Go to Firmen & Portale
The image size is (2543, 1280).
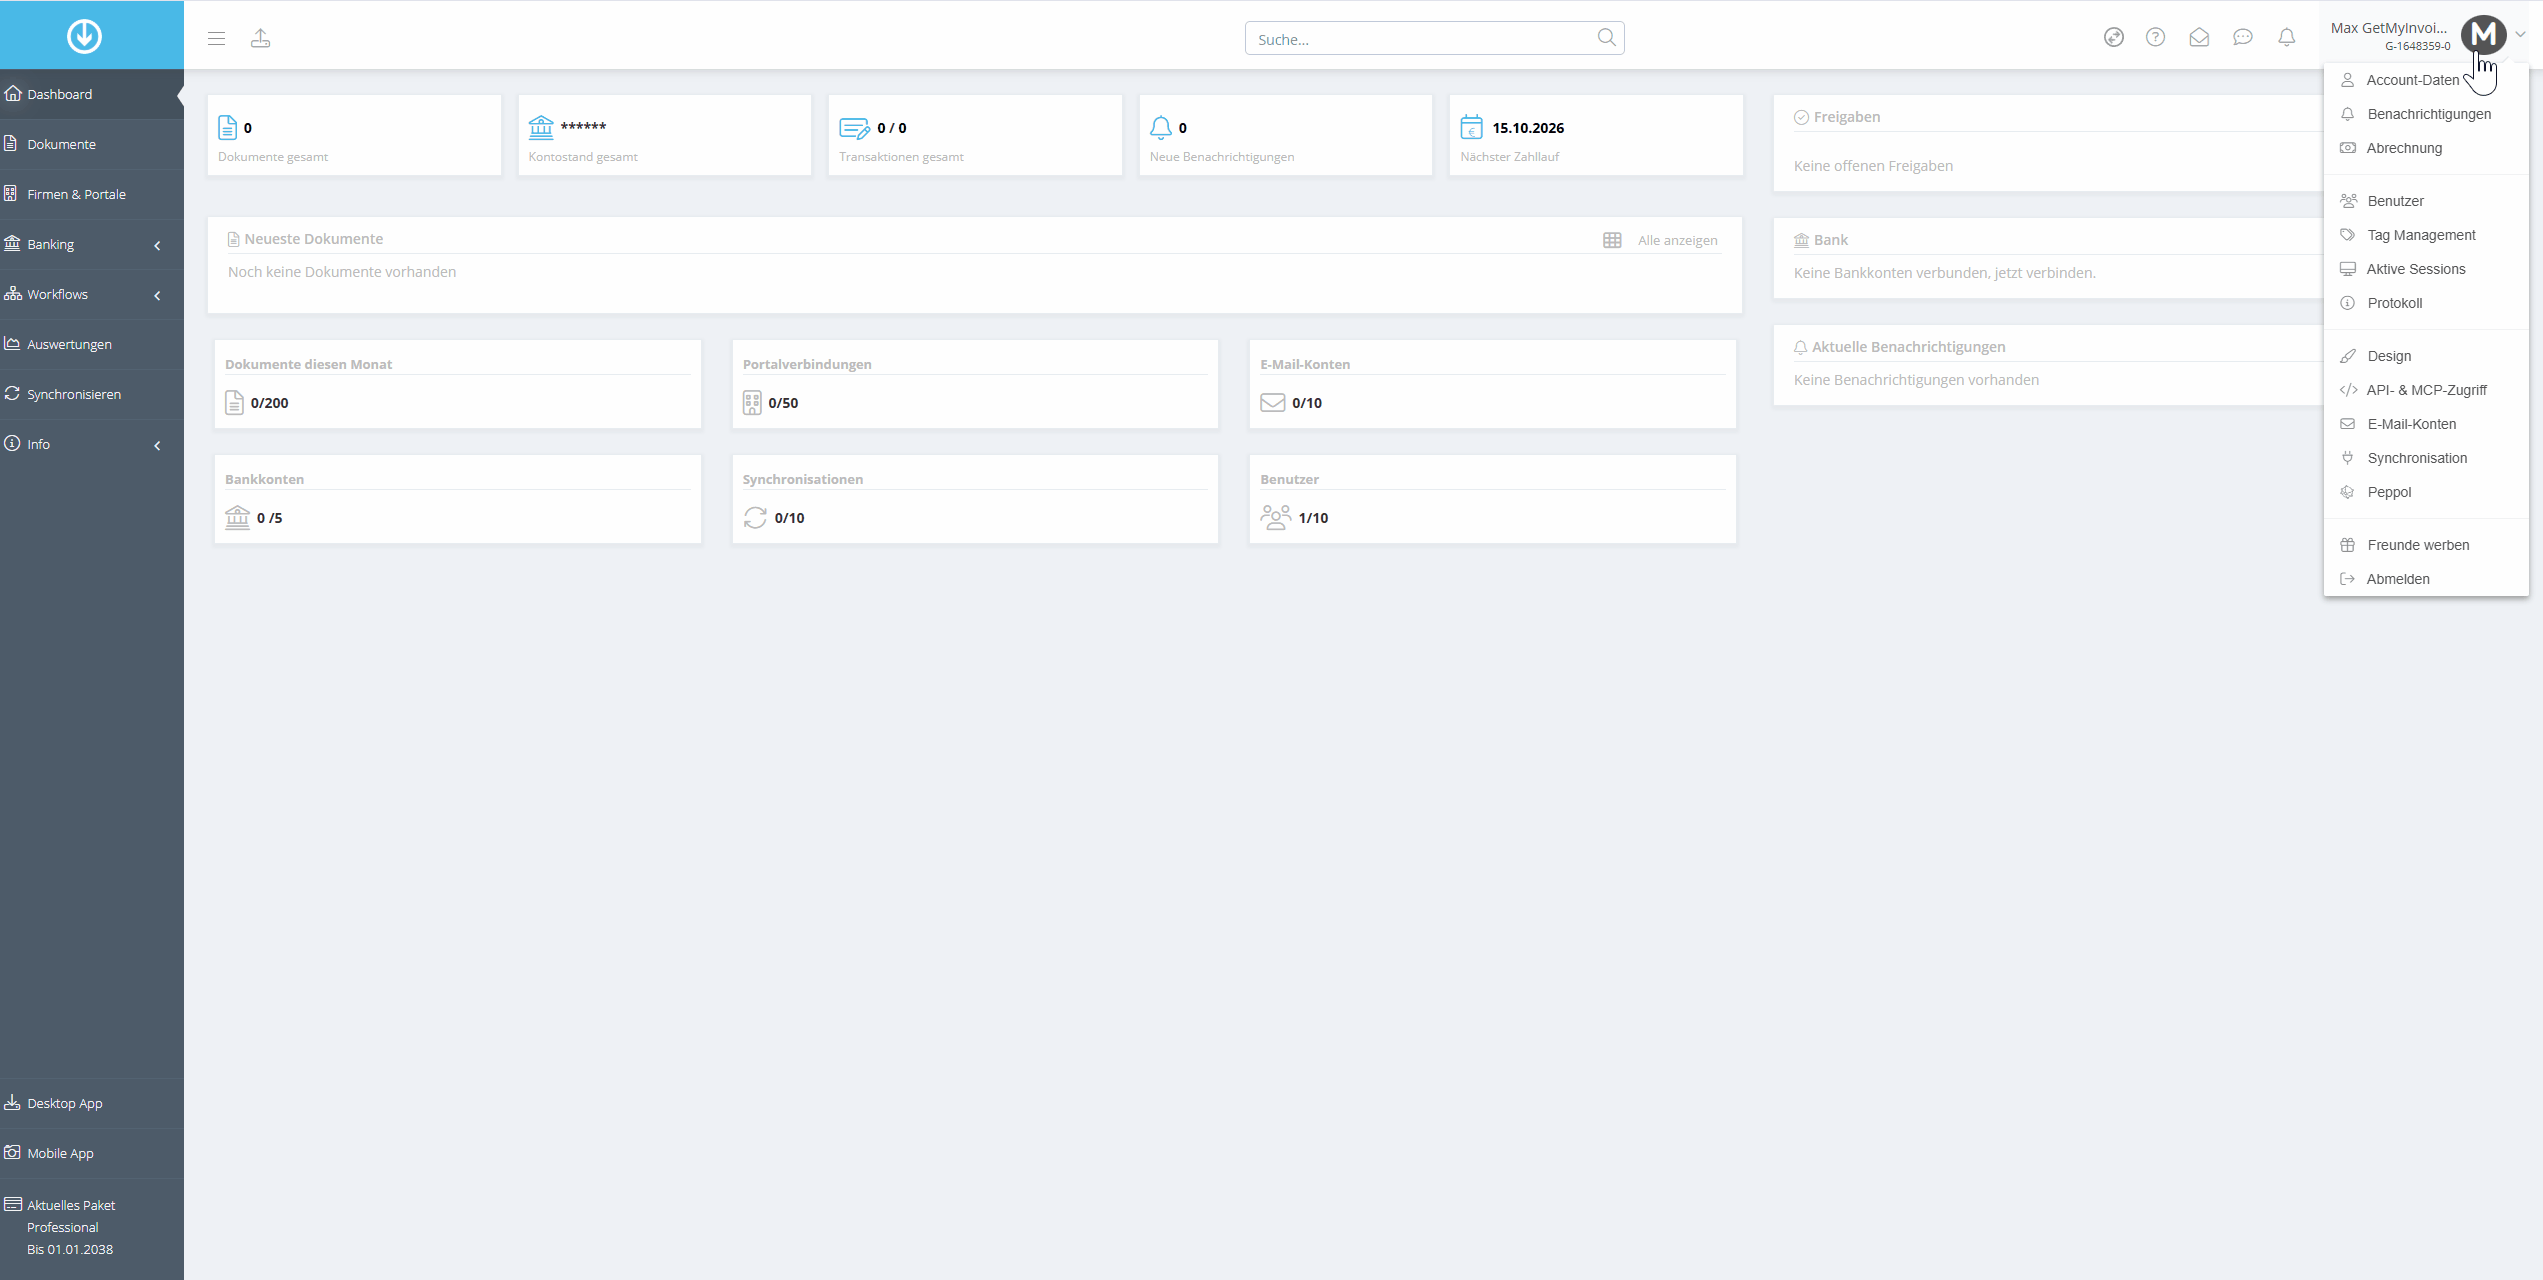(92, 194)
